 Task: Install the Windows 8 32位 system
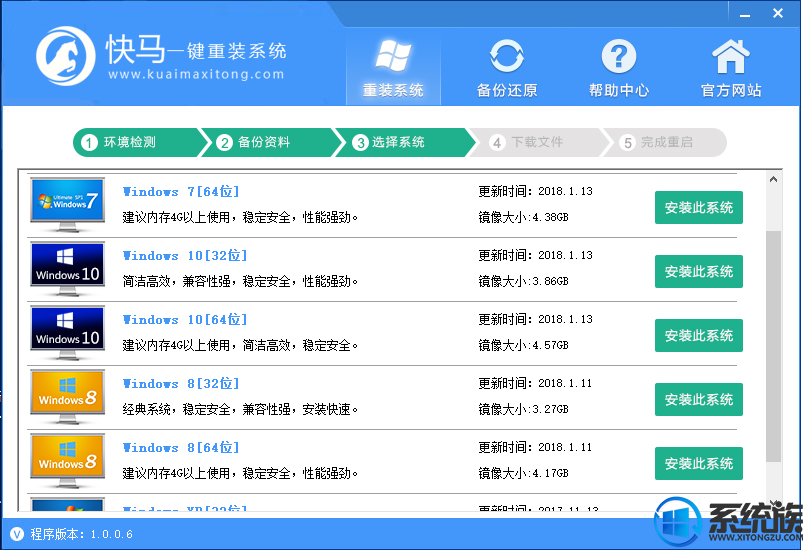pos(699,399)
